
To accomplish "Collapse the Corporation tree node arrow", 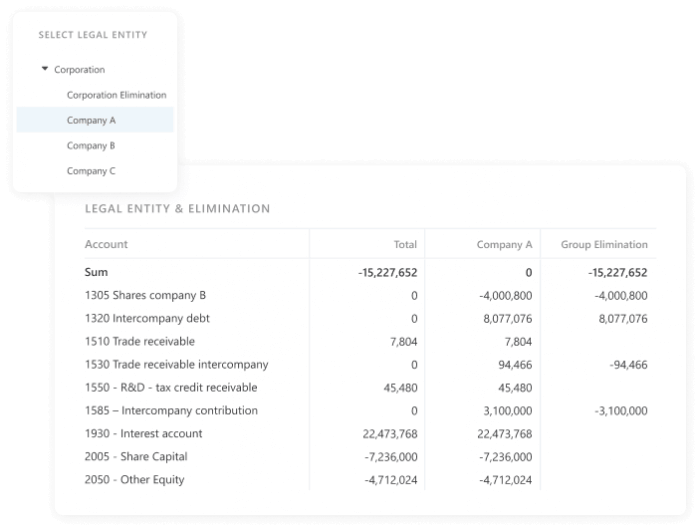I will [x=44, y=70].
